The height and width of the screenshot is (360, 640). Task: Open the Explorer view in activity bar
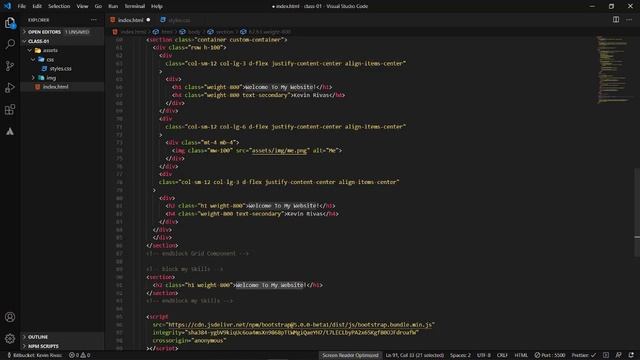tap(10, 23)
